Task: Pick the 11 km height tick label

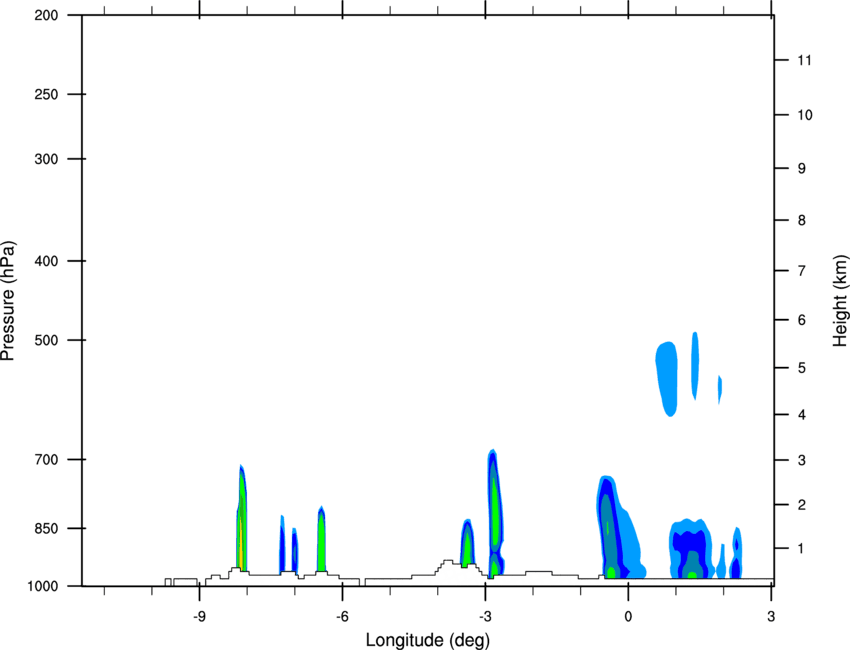Action: point(805,60)
